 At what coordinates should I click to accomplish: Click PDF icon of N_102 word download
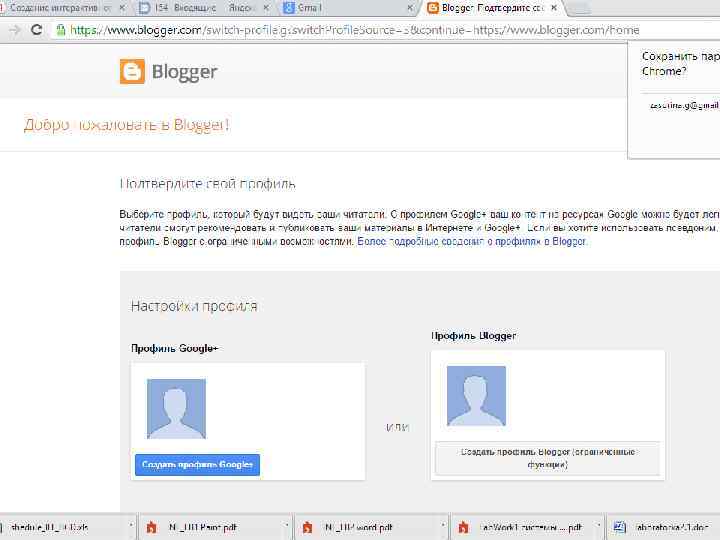coord(307,527)
